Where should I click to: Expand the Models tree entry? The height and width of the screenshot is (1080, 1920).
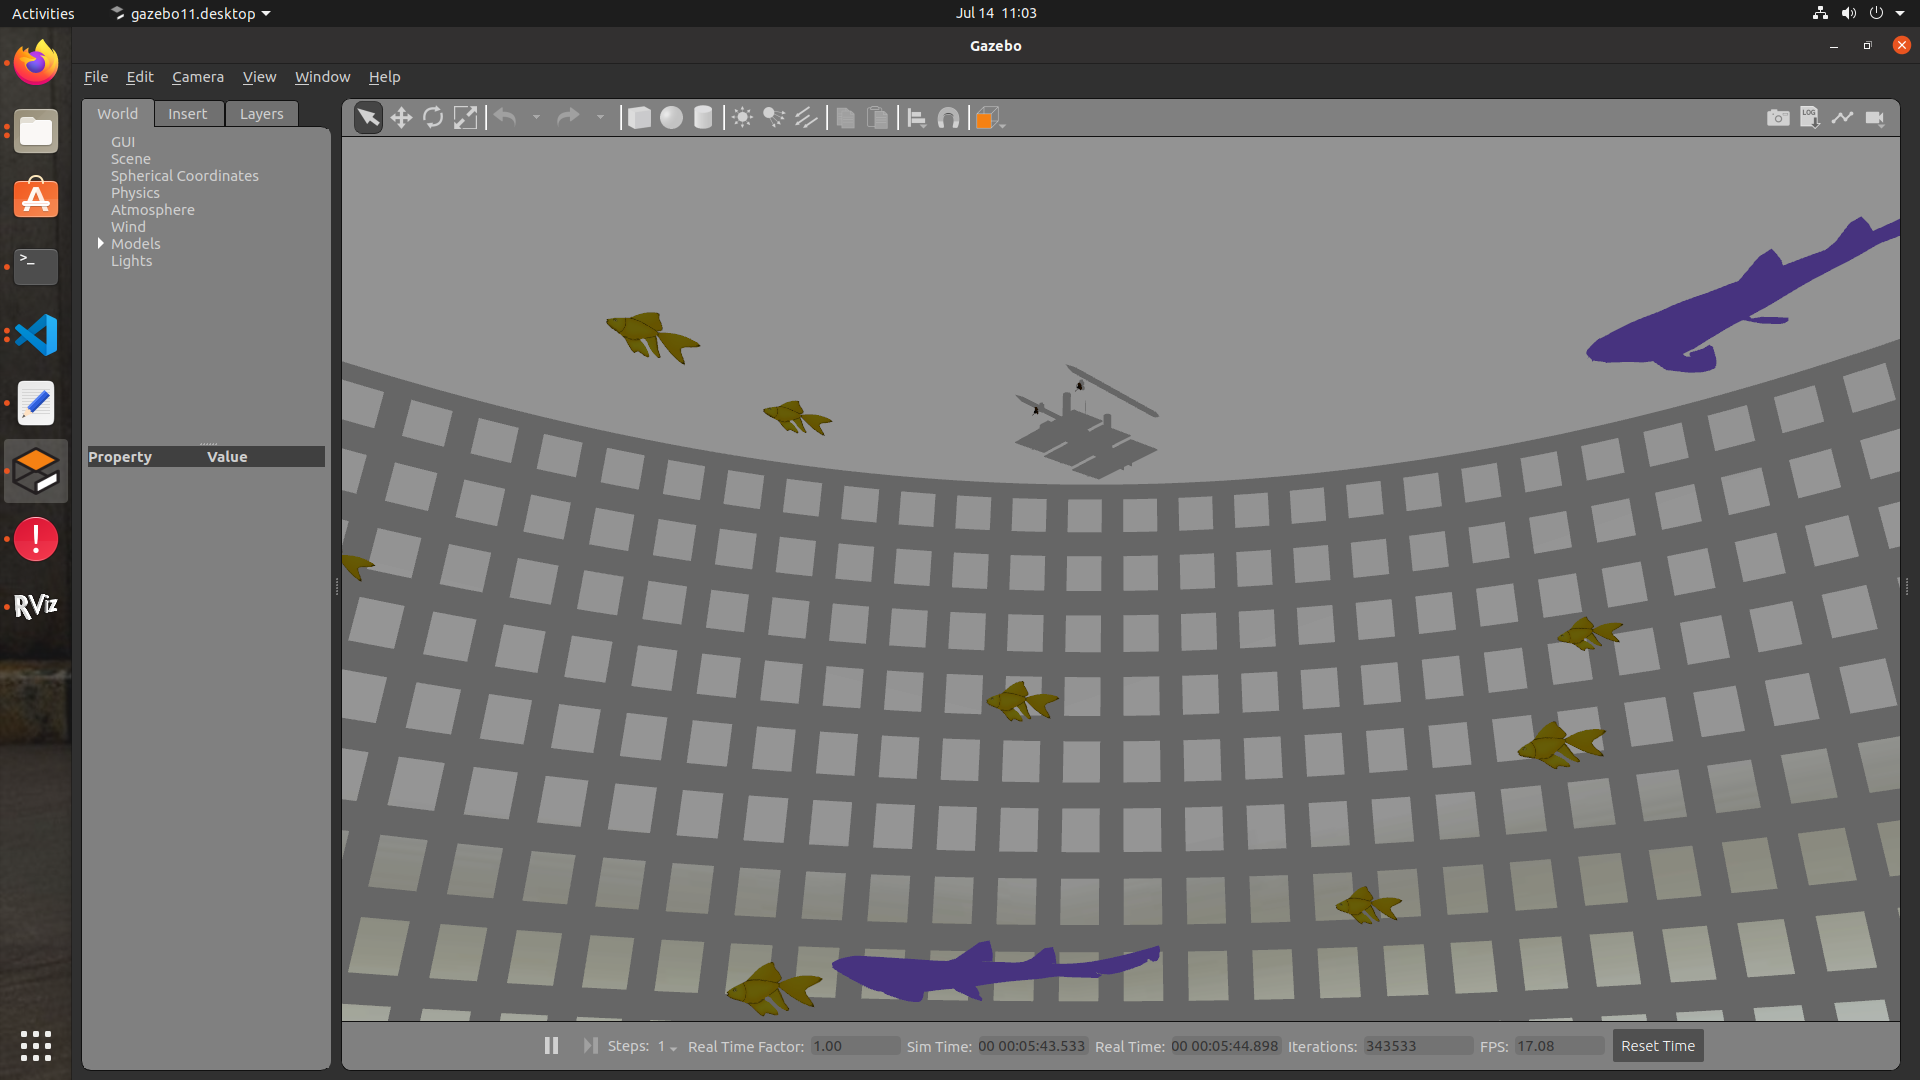pos(101,243)
